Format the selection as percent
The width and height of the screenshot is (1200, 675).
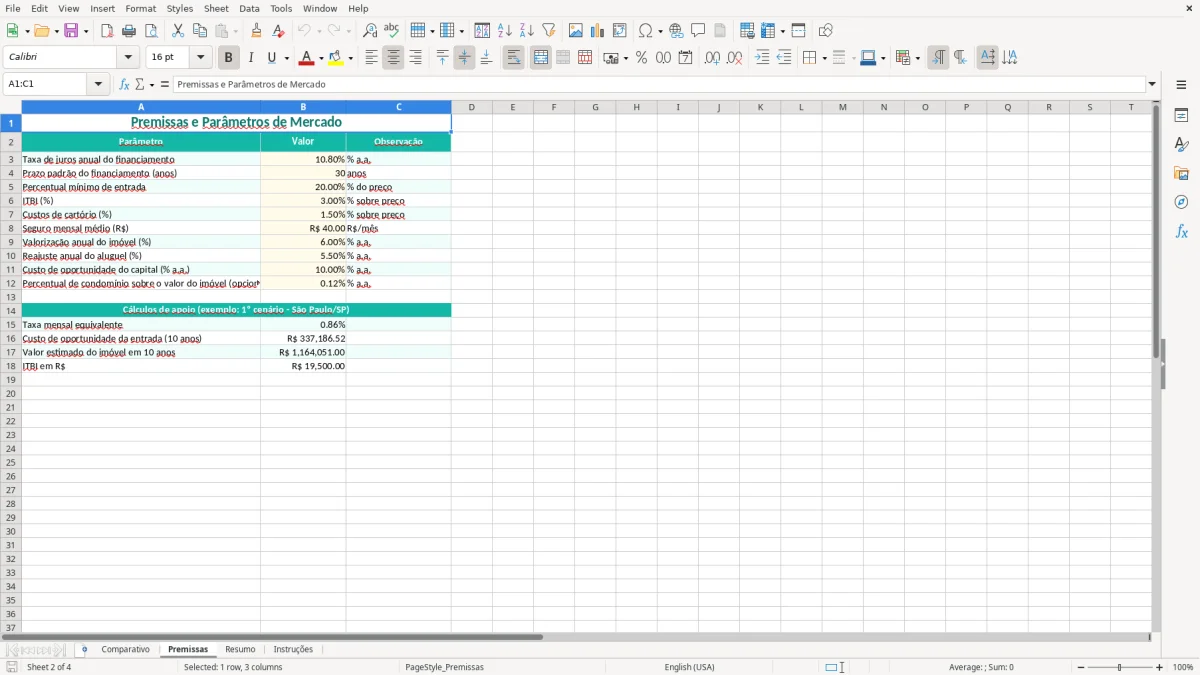(641, 58)
